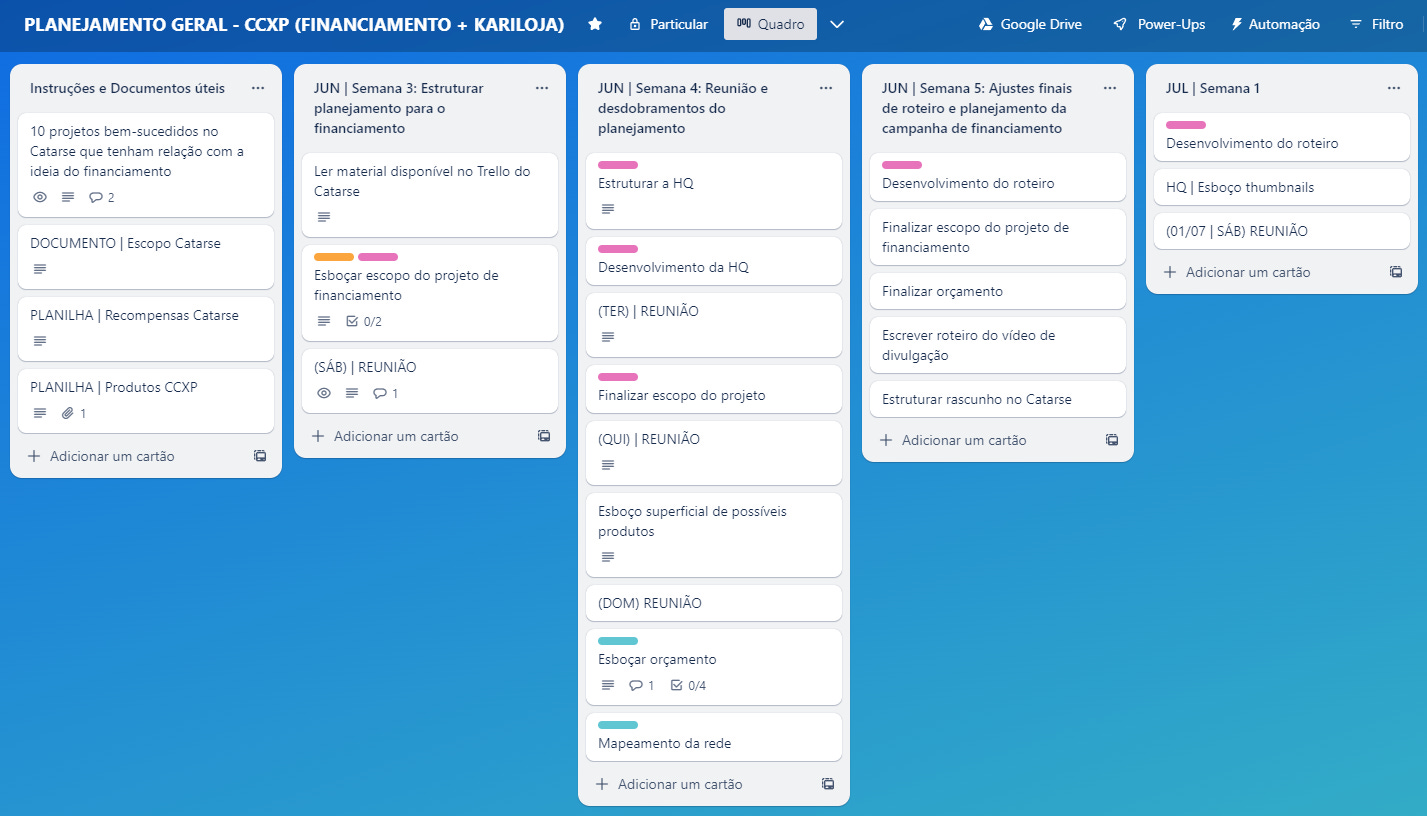Viewport: 1427px width, 816px height.
Task: Open Escrever roteiro do vídeo de divulgação card
Action: (x=998, y=345)
